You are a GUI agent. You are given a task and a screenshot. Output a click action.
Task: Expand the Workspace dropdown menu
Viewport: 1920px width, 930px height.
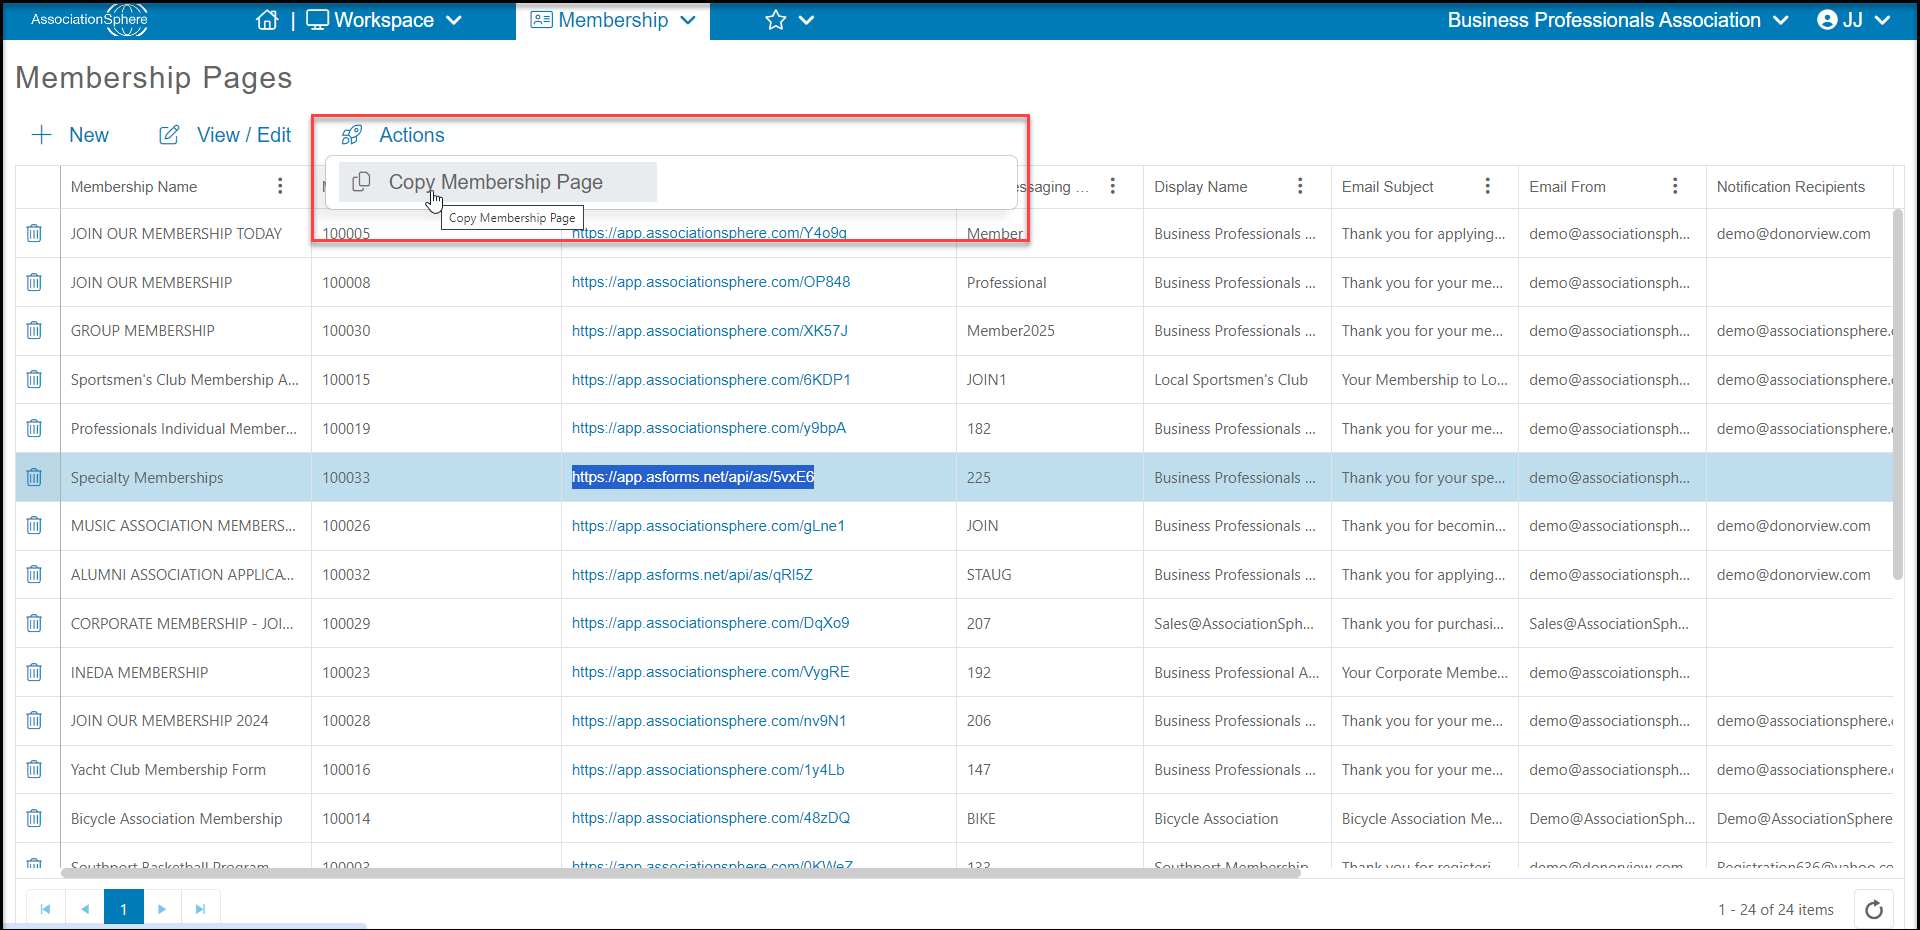[384, 20]
